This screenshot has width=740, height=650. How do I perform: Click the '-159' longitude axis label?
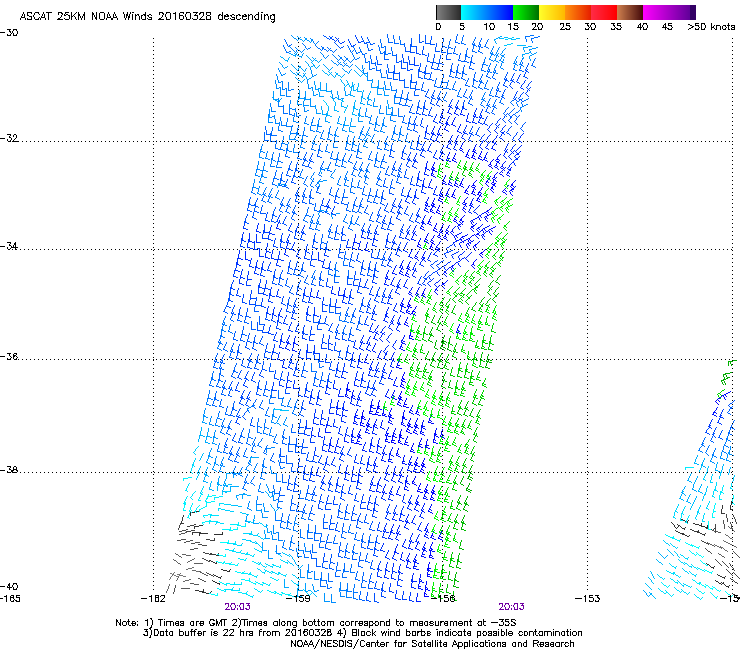[x=298, y=599]
